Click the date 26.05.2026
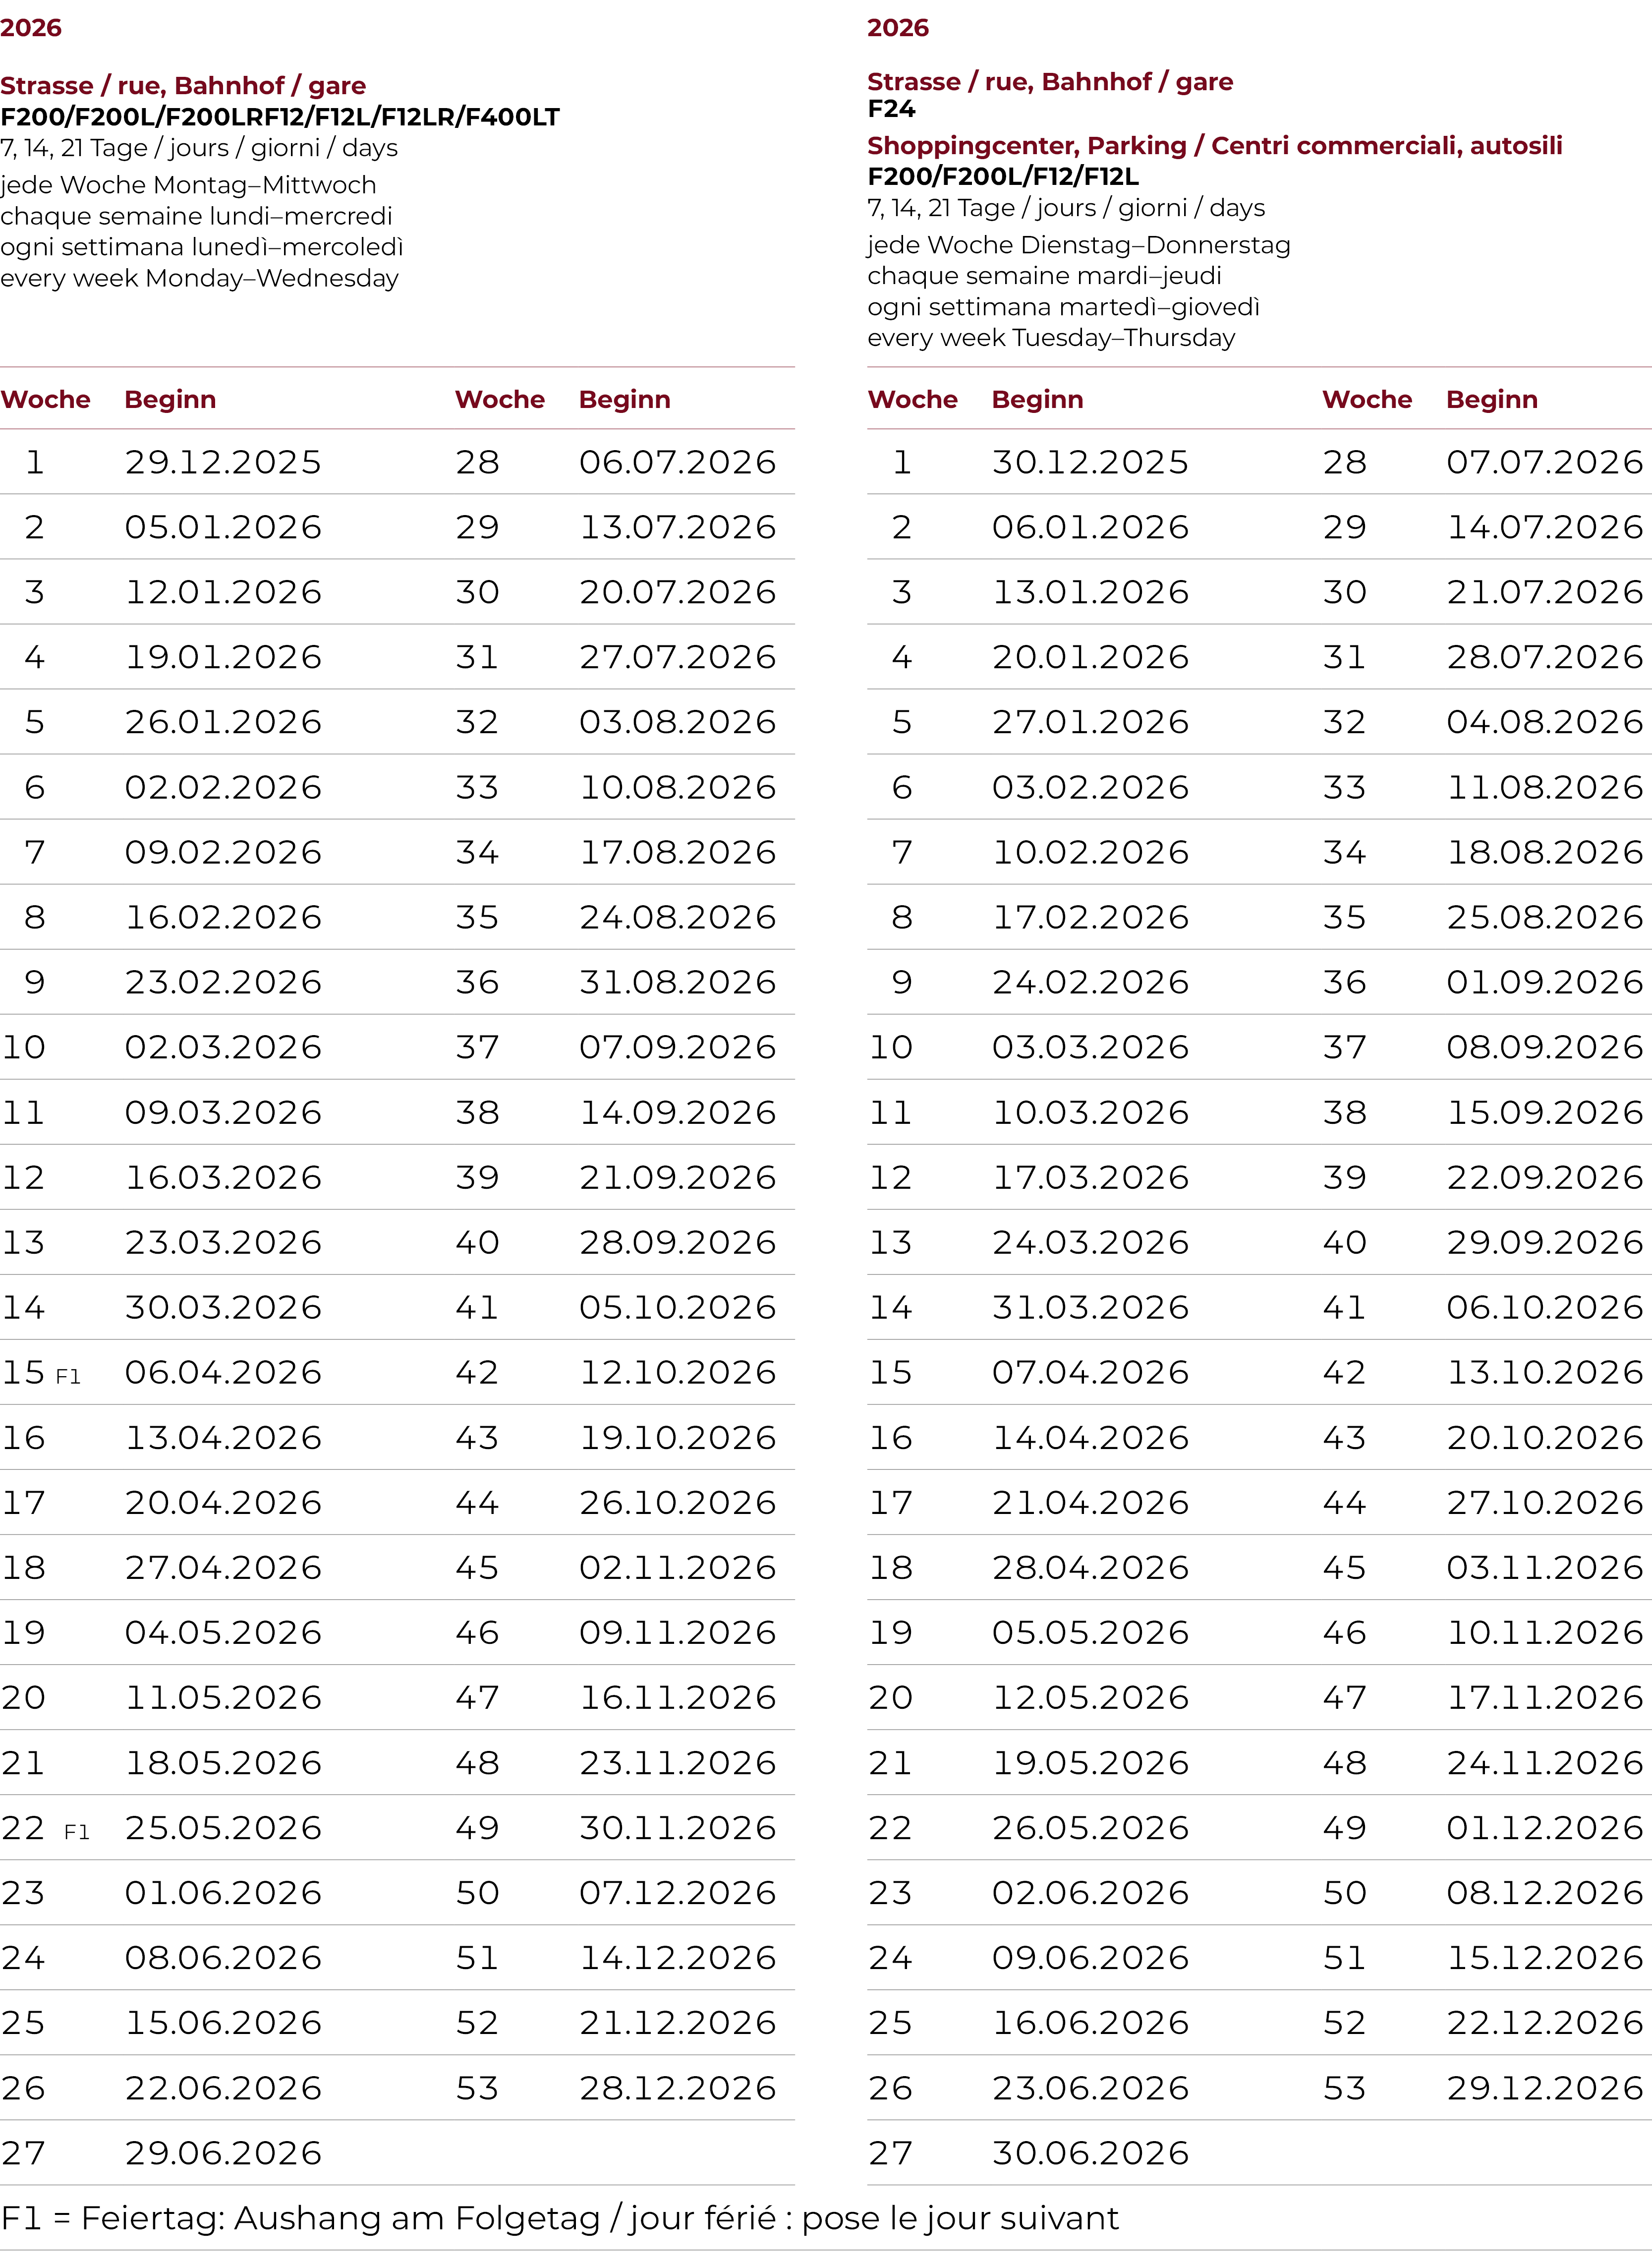This screenshot has height=2266, width=1652. tap(1090, 1827)
